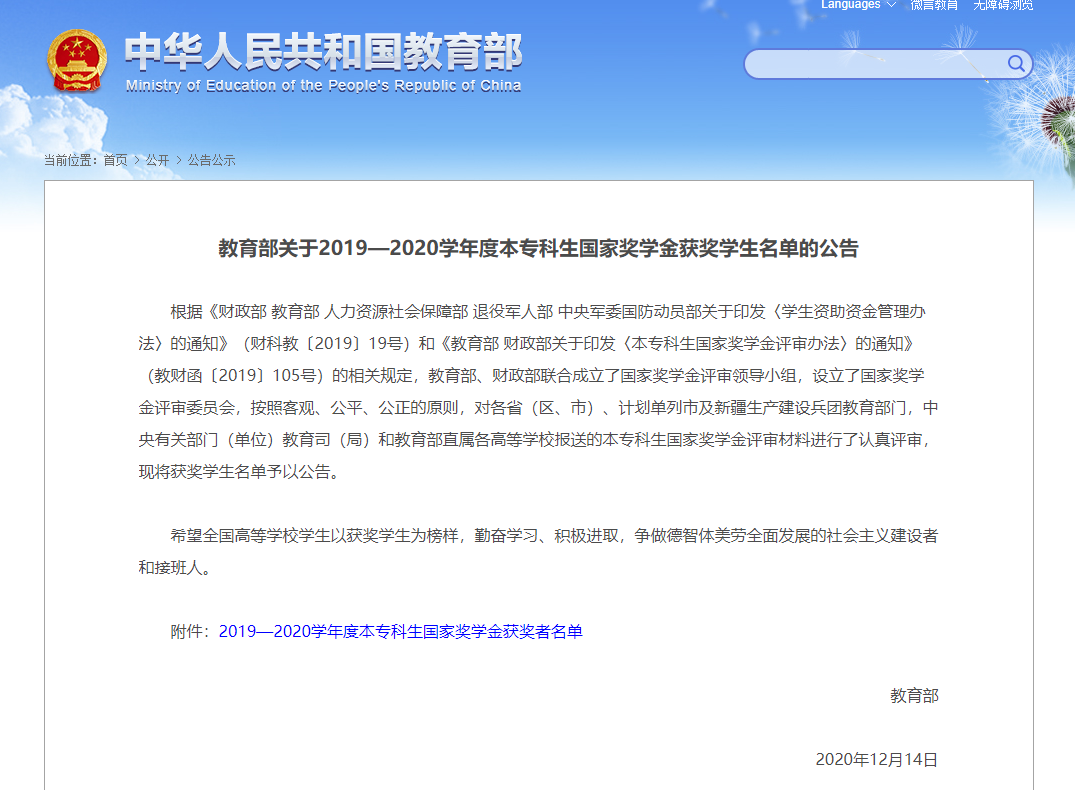Click the 附件: label
Screen dimensions: 1075x790
click(x=191, y=632)
